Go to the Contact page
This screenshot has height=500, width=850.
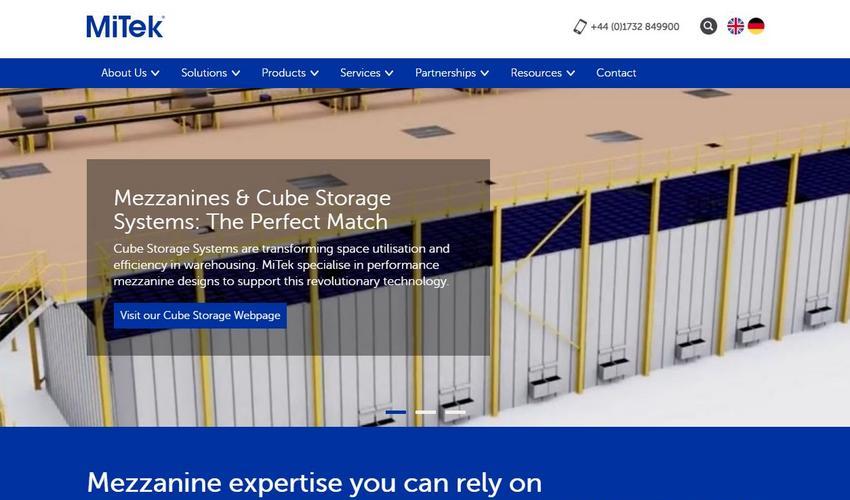(616, 73)
